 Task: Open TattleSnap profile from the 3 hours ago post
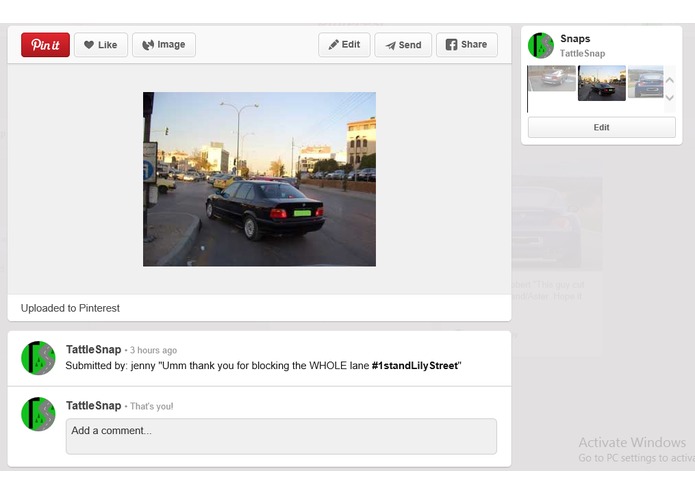94,350
